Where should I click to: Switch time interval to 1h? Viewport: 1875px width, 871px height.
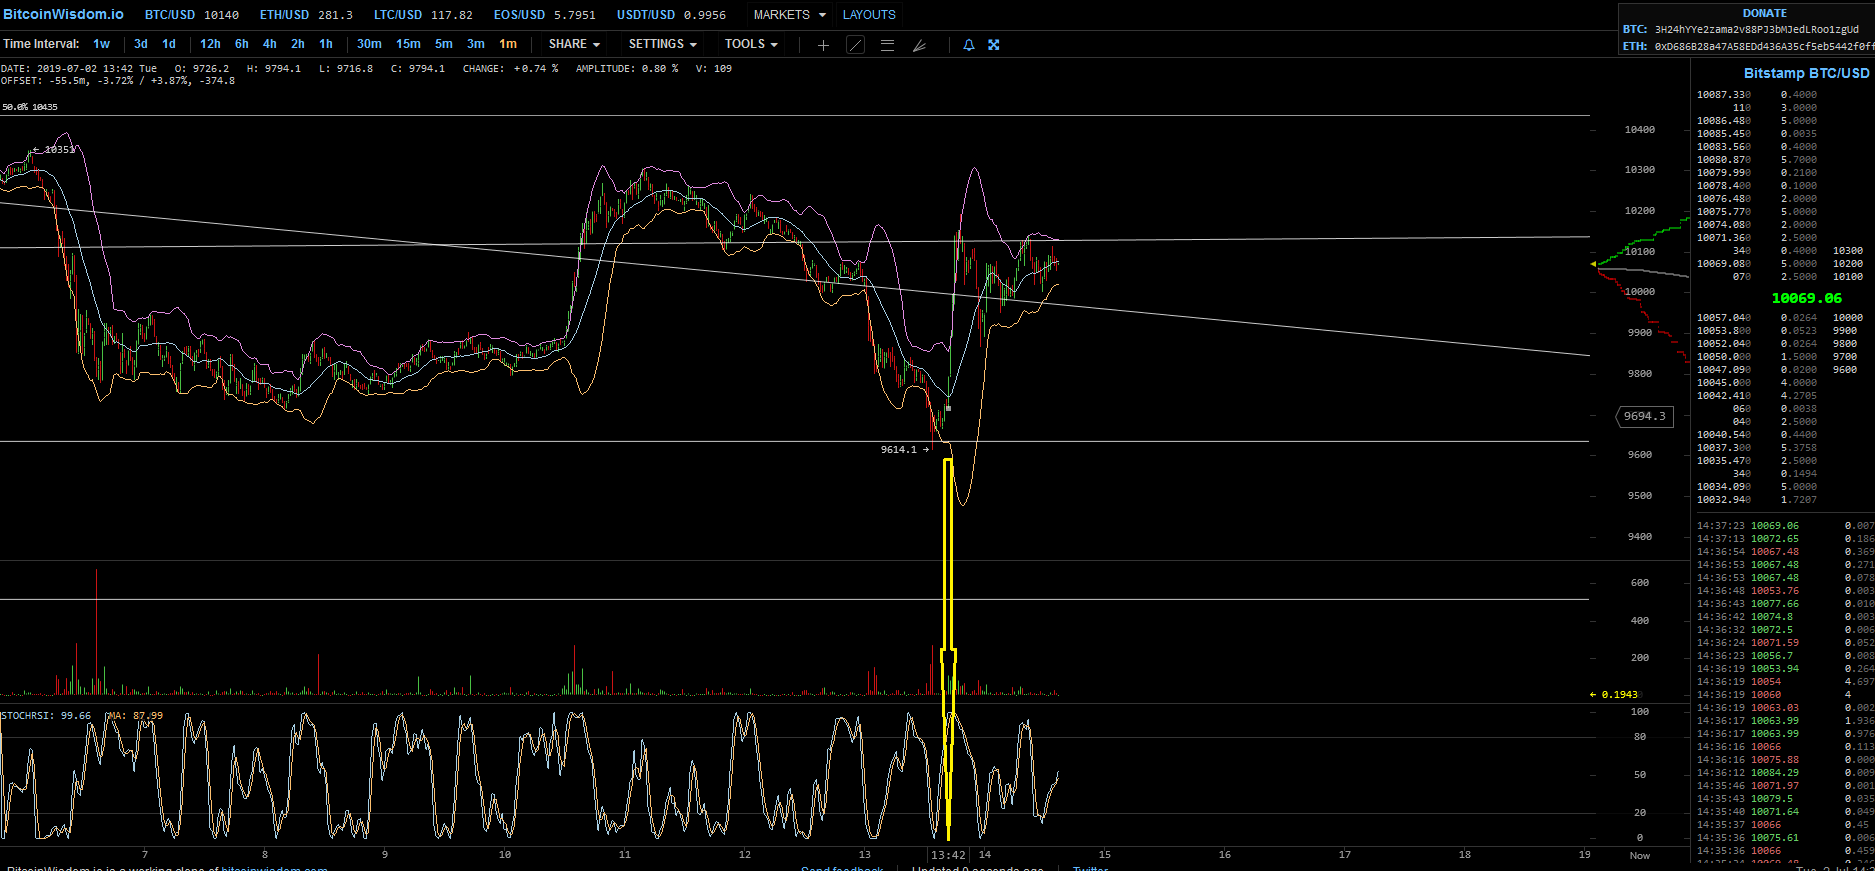click(326, 44)
